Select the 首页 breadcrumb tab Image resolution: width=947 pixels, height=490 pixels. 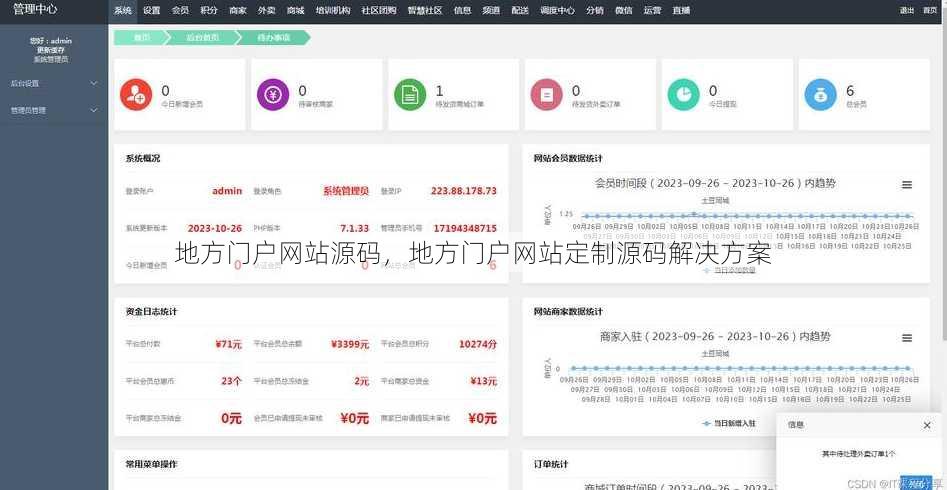(x=140, y=37)
